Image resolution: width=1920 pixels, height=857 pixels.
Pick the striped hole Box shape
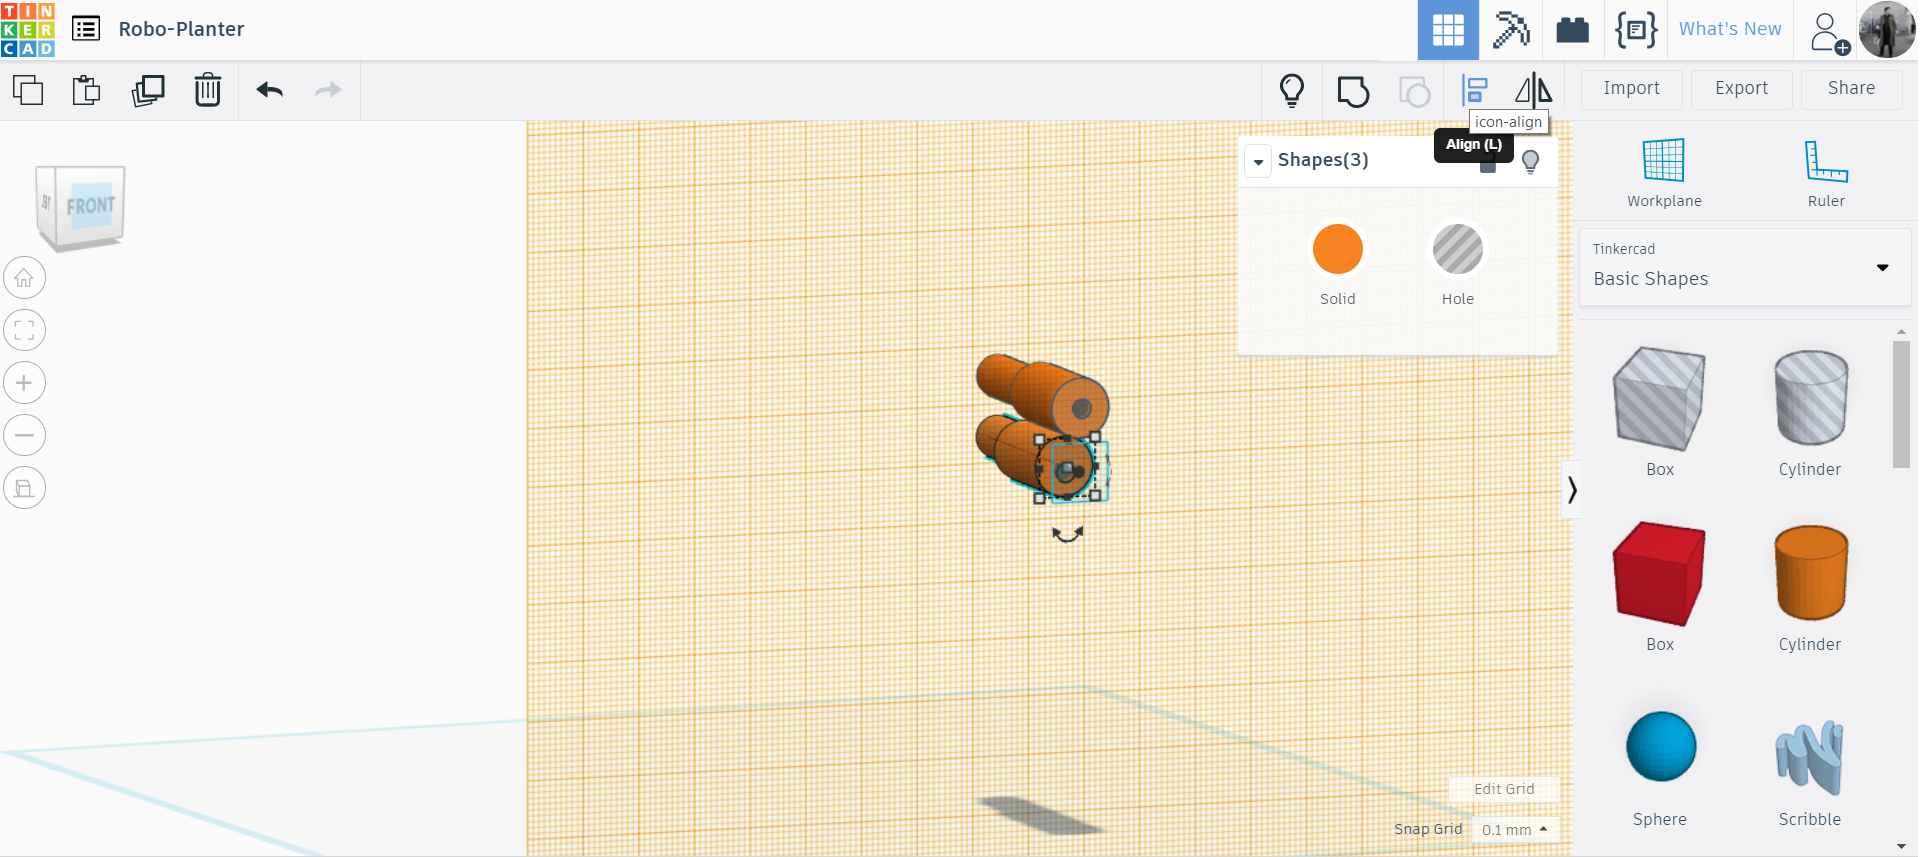1660,400
